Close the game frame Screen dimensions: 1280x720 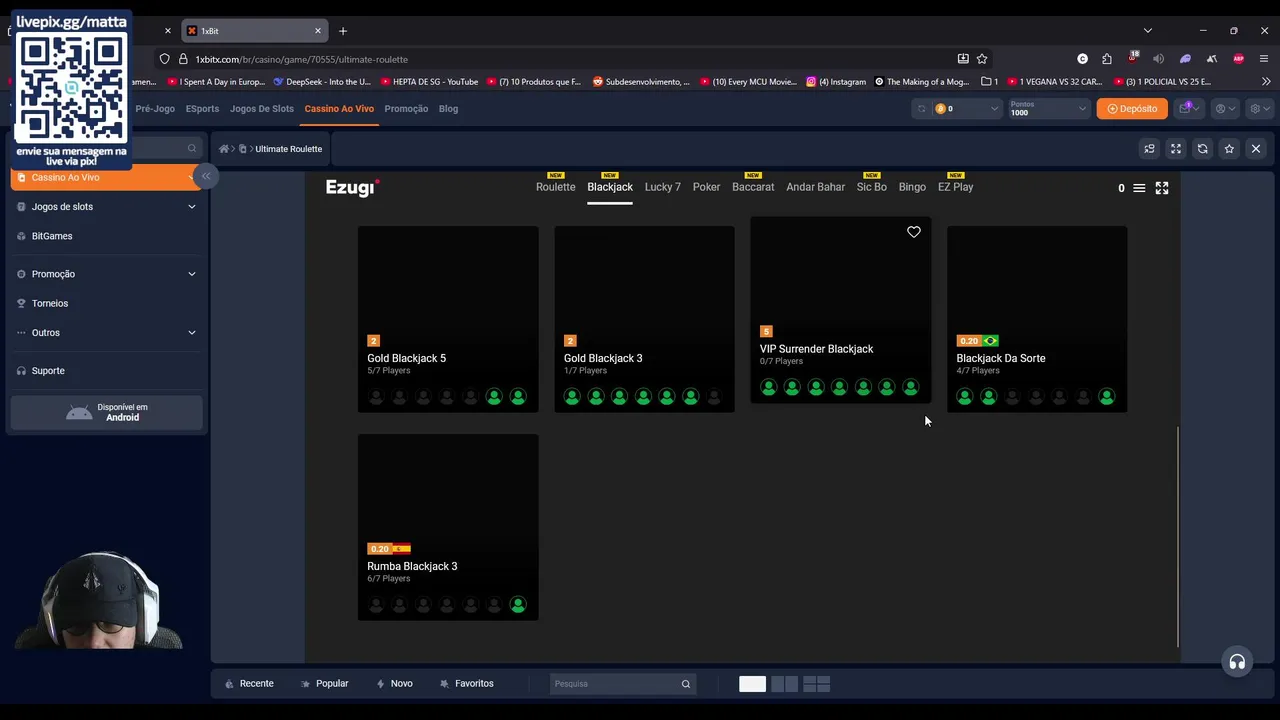[1256, 149]
